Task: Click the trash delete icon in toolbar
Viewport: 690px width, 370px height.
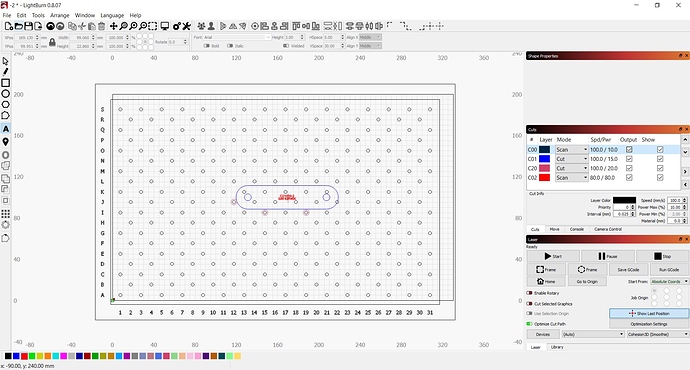Action: pyautogui.click(x=102, y=26)
